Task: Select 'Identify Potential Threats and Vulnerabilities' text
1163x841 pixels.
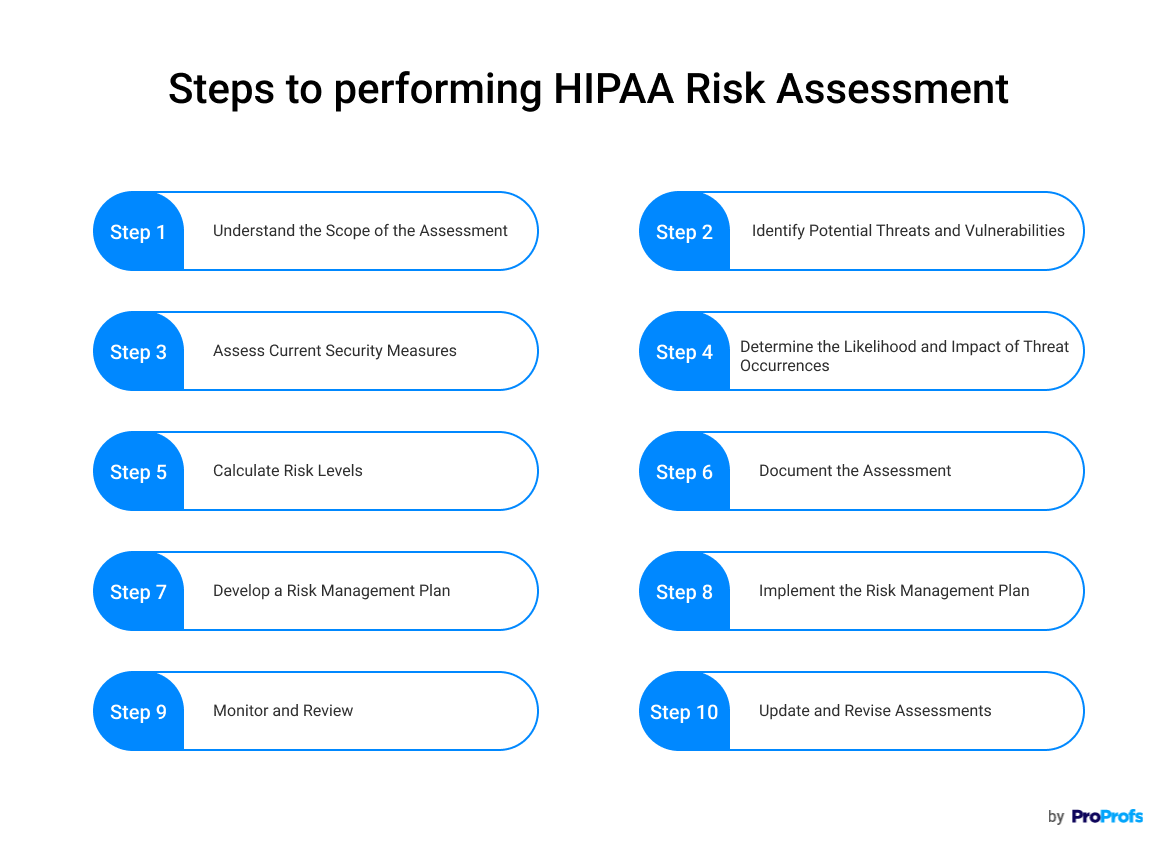Action: (908, 231)
